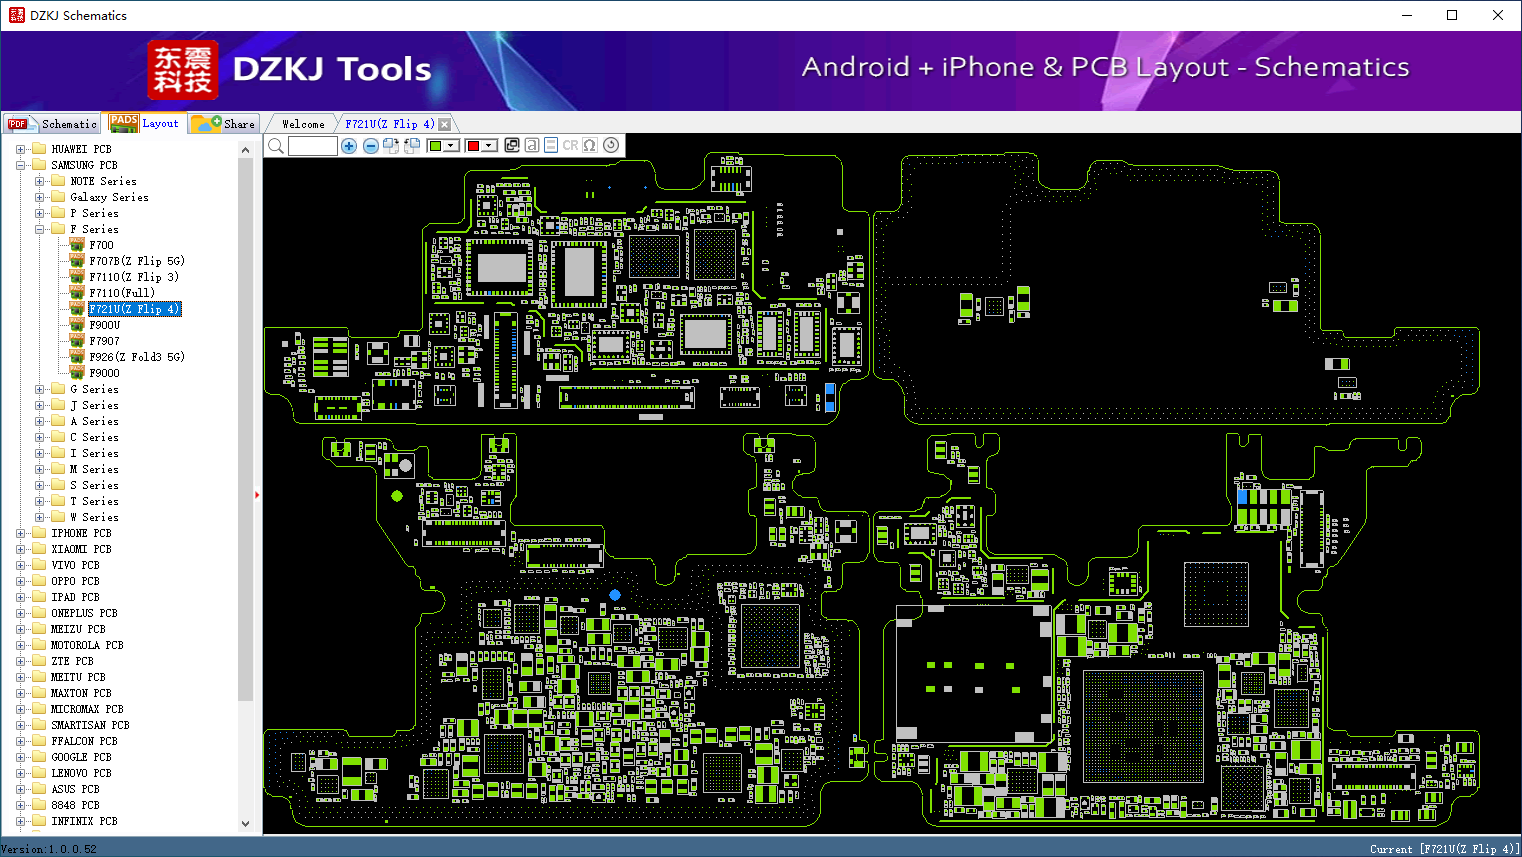Select the F721U(Z Flip 4) tree entry

tap(135, 309)
